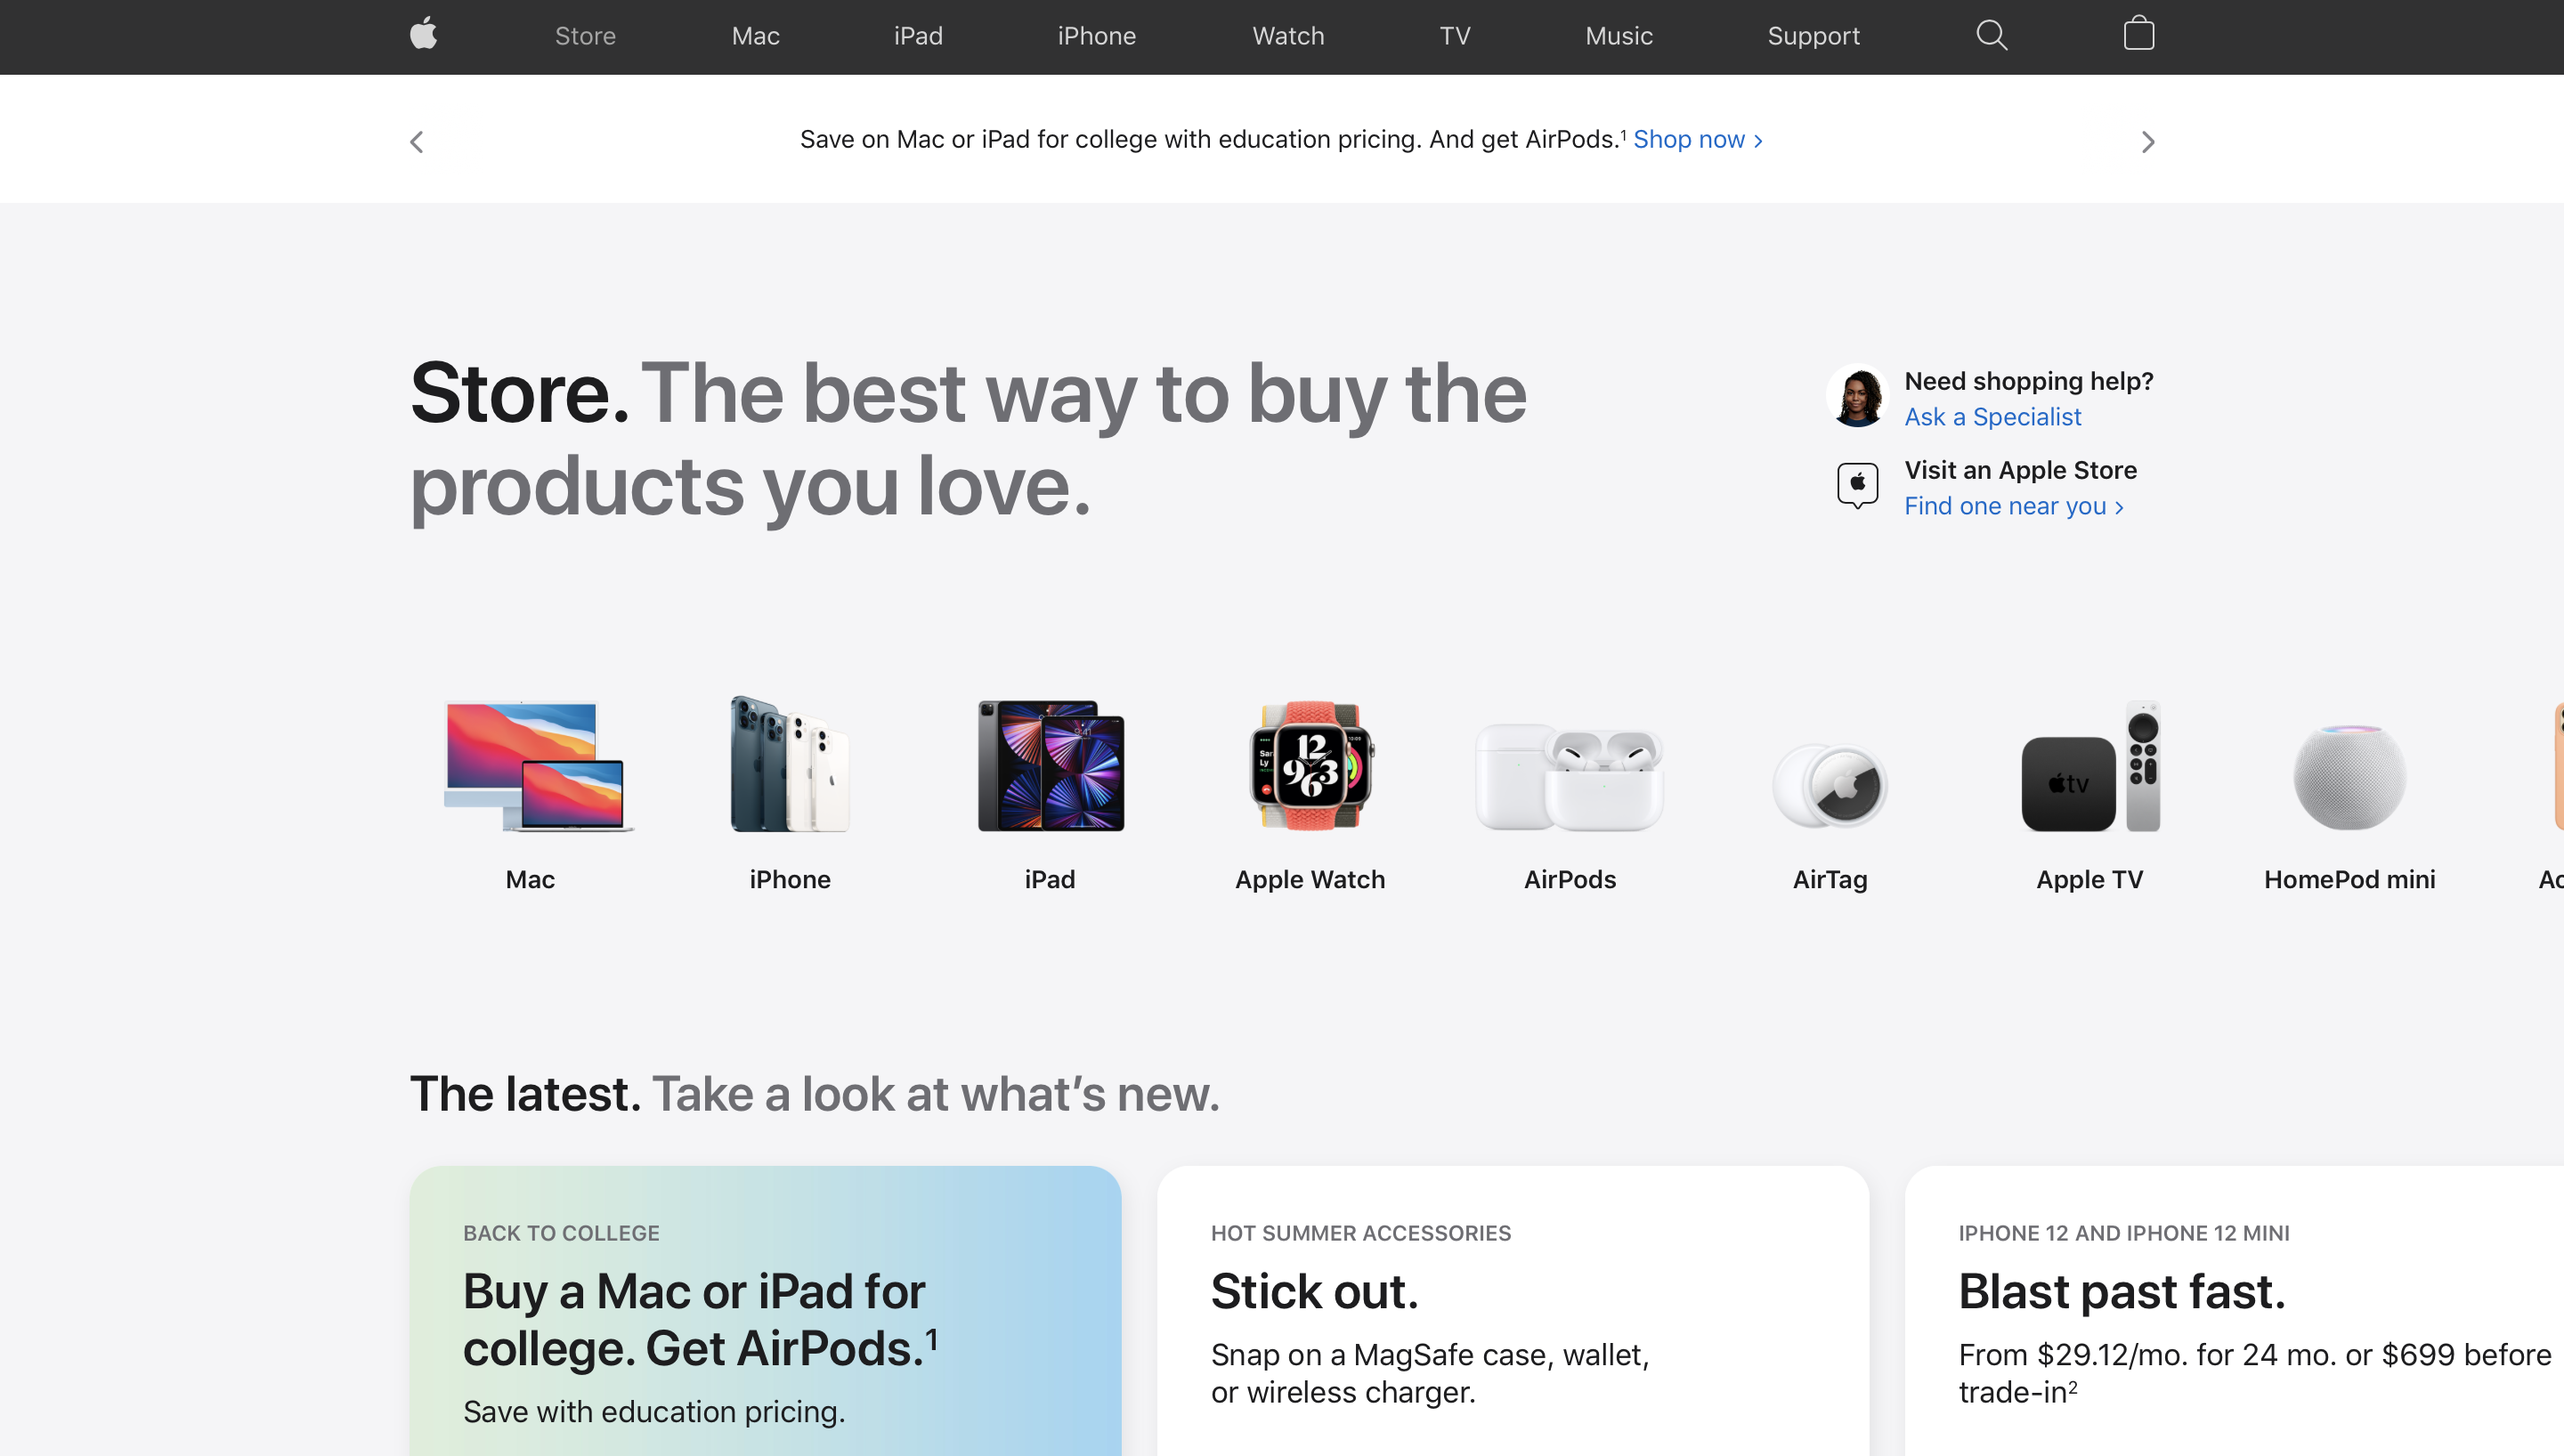Follow the Find one near you link
Viewport: 2564px width, 1456px height.
coord(2013,506)
